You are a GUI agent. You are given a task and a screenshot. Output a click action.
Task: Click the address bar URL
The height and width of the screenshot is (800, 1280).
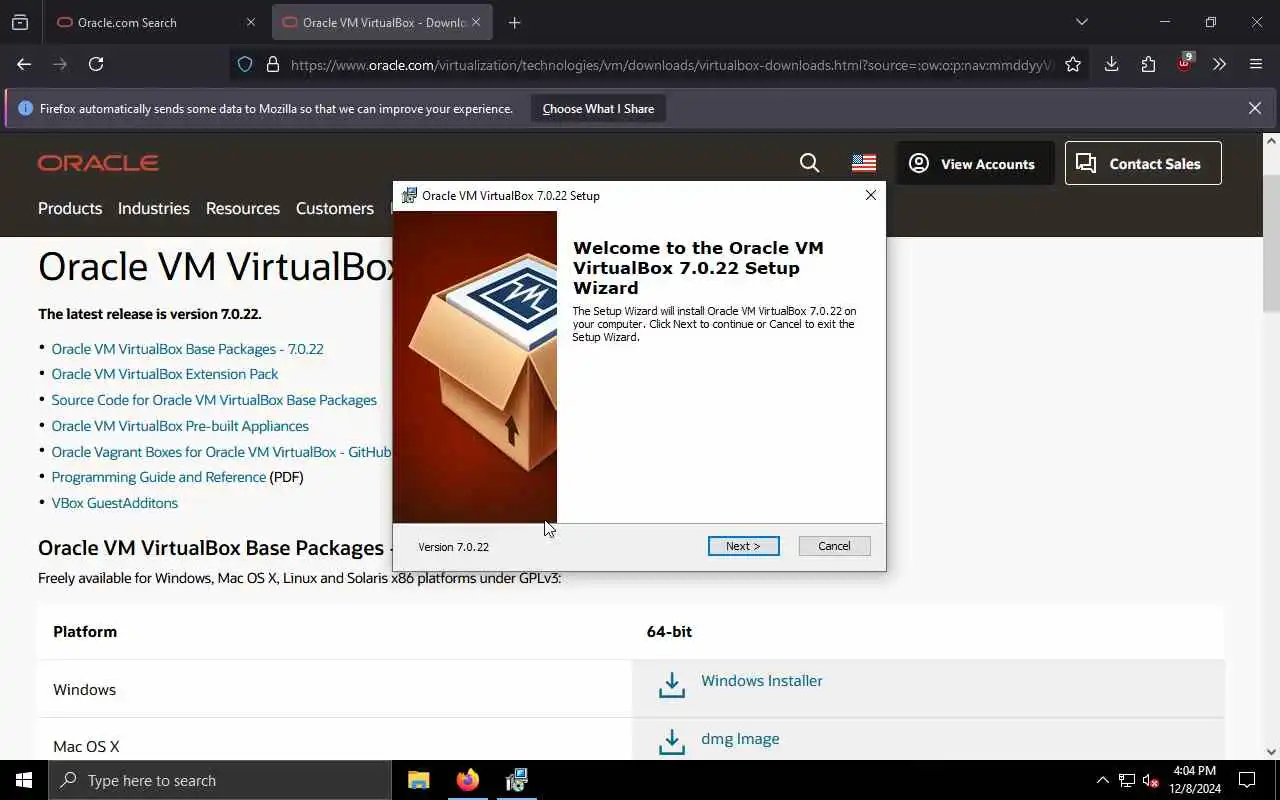pyautogui.click(x=670, y=65)
